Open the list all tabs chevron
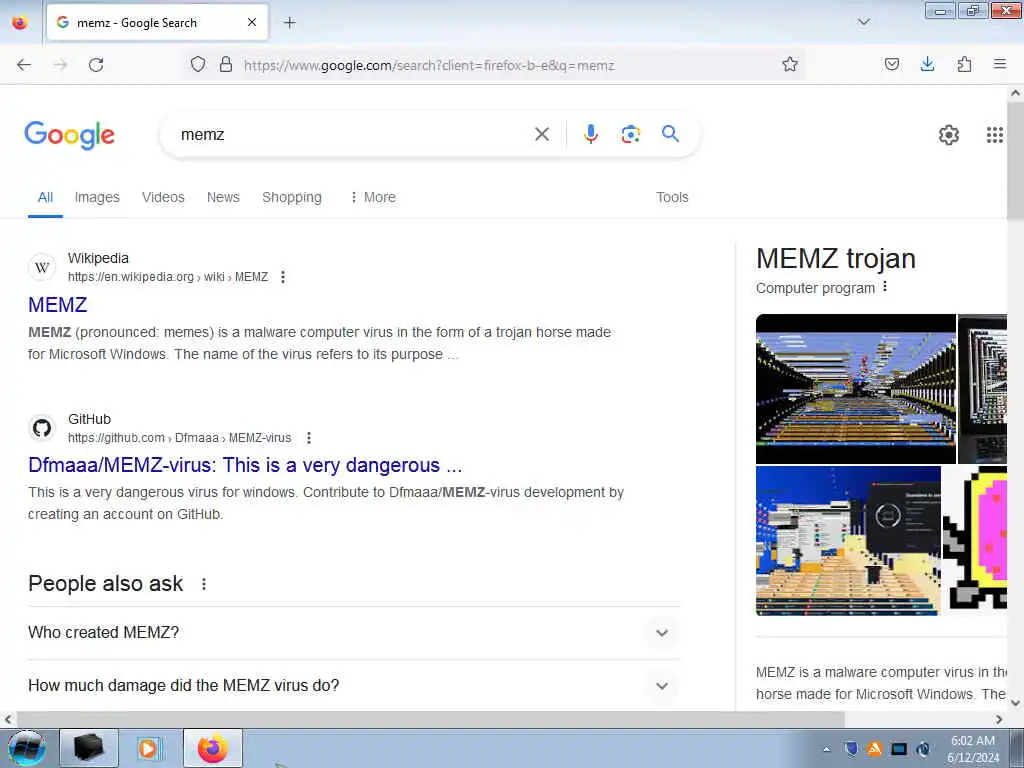1024x768 pixels. [864, 22]
